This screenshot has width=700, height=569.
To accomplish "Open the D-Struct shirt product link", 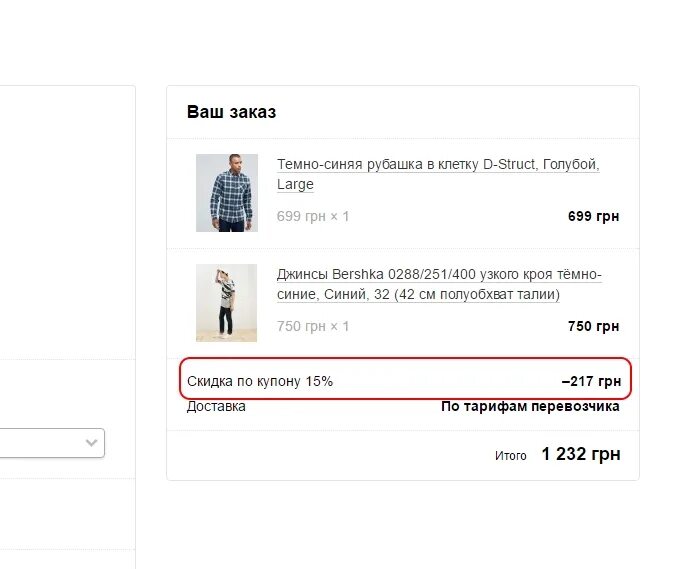I will tap(437, 165).
